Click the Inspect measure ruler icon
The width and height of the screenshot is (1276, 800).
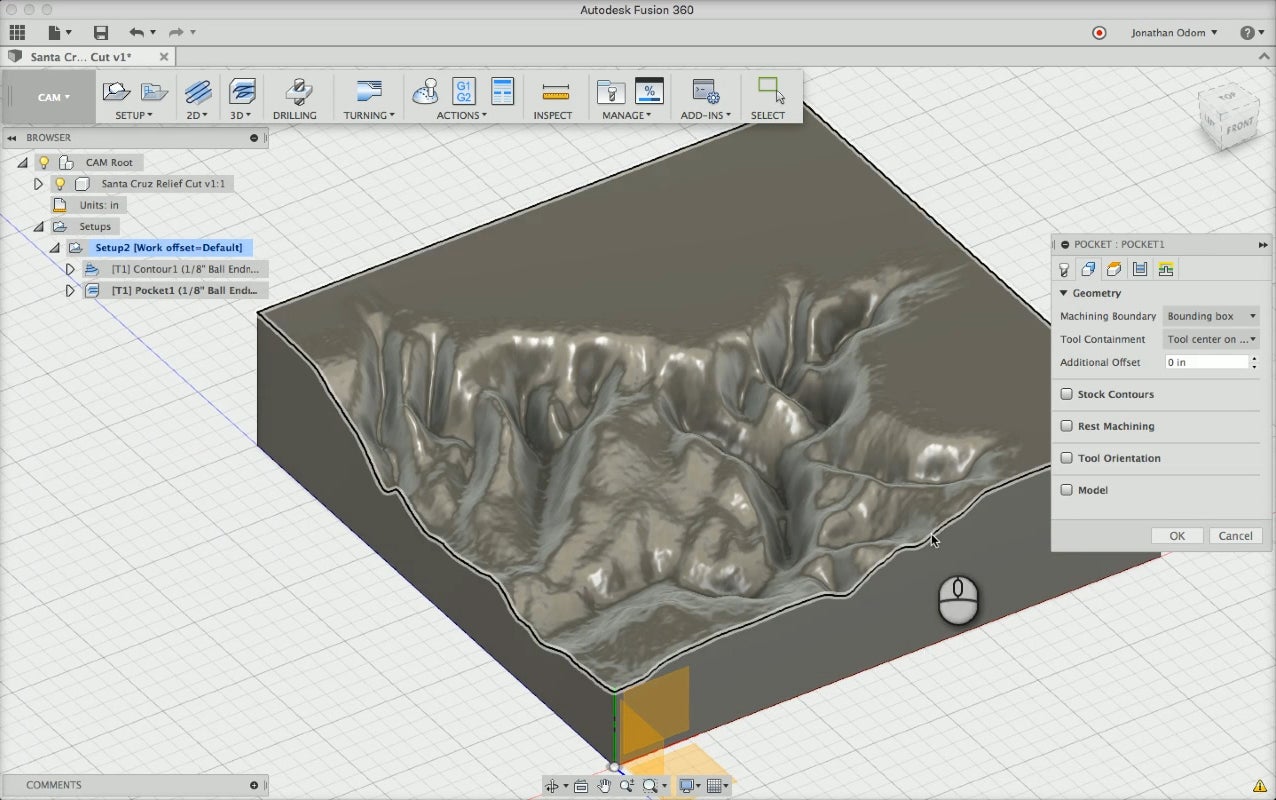(553, 92)
